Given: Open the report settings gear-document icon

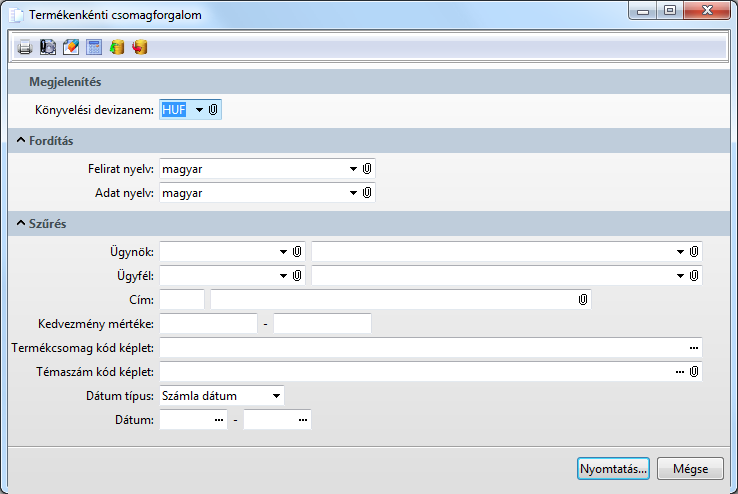Looking at the screenshot, I should [x=48, y=48].
